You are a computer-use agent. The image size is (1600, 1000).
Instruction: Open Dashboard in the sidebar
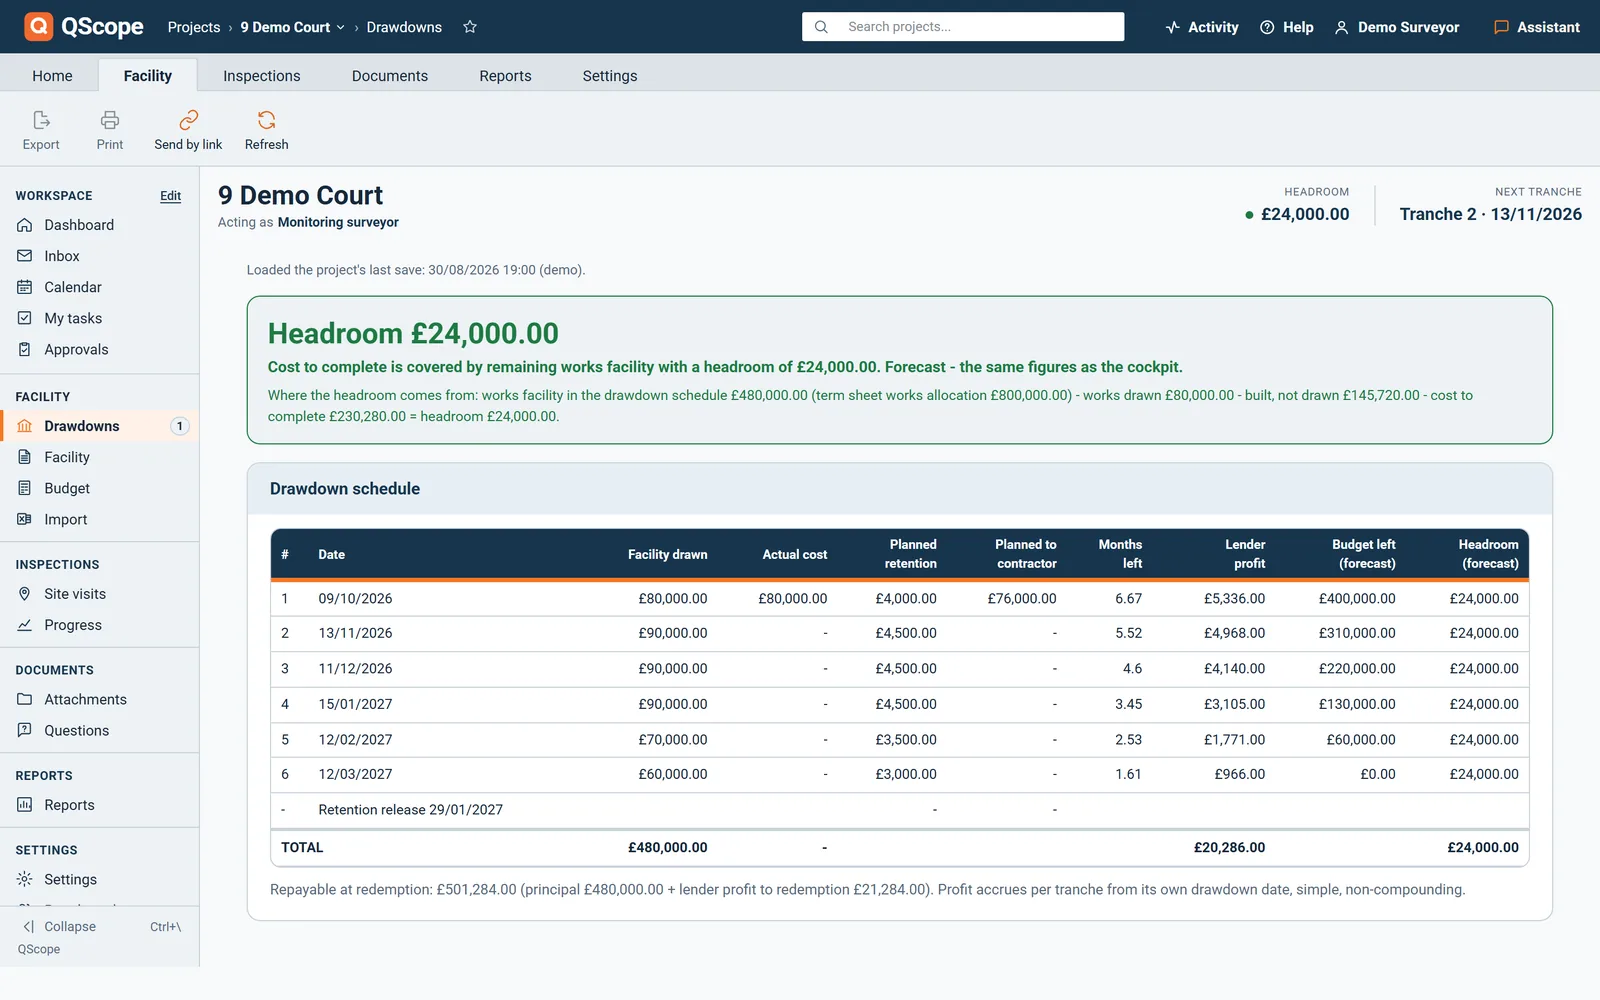coord(99,225)
